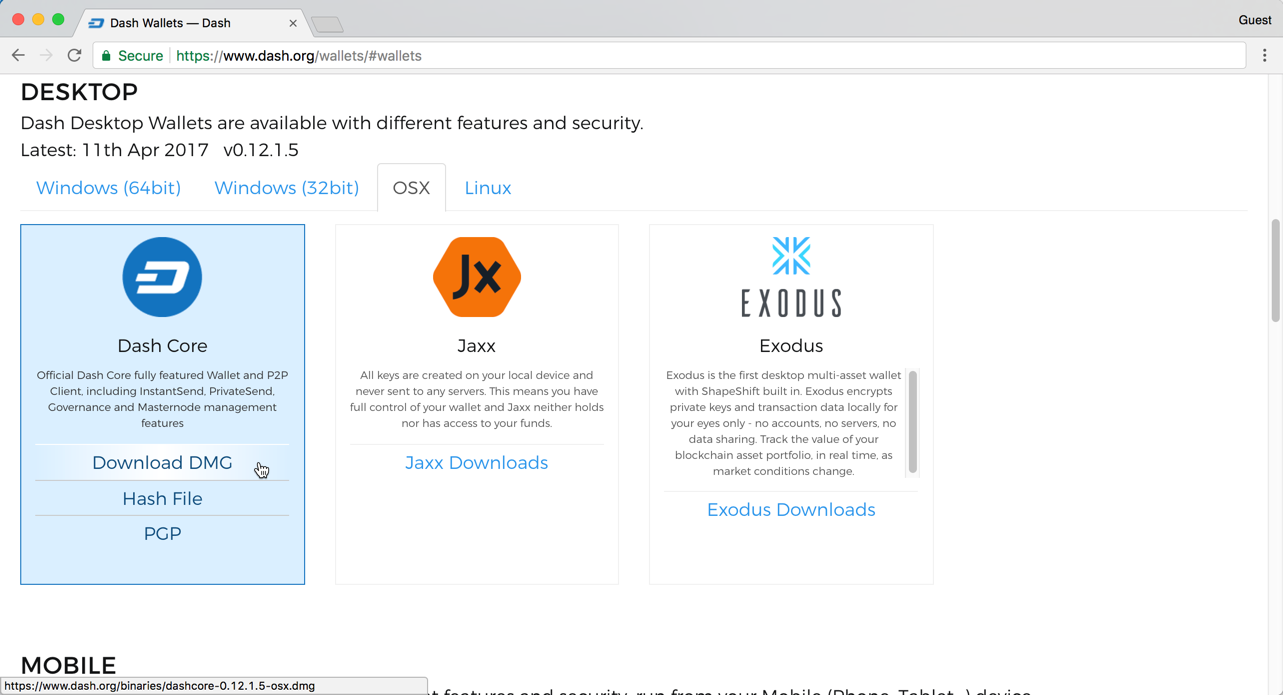
Task: Click the Download DMG link
Action: pyautogui.click(x=162, y=463)
